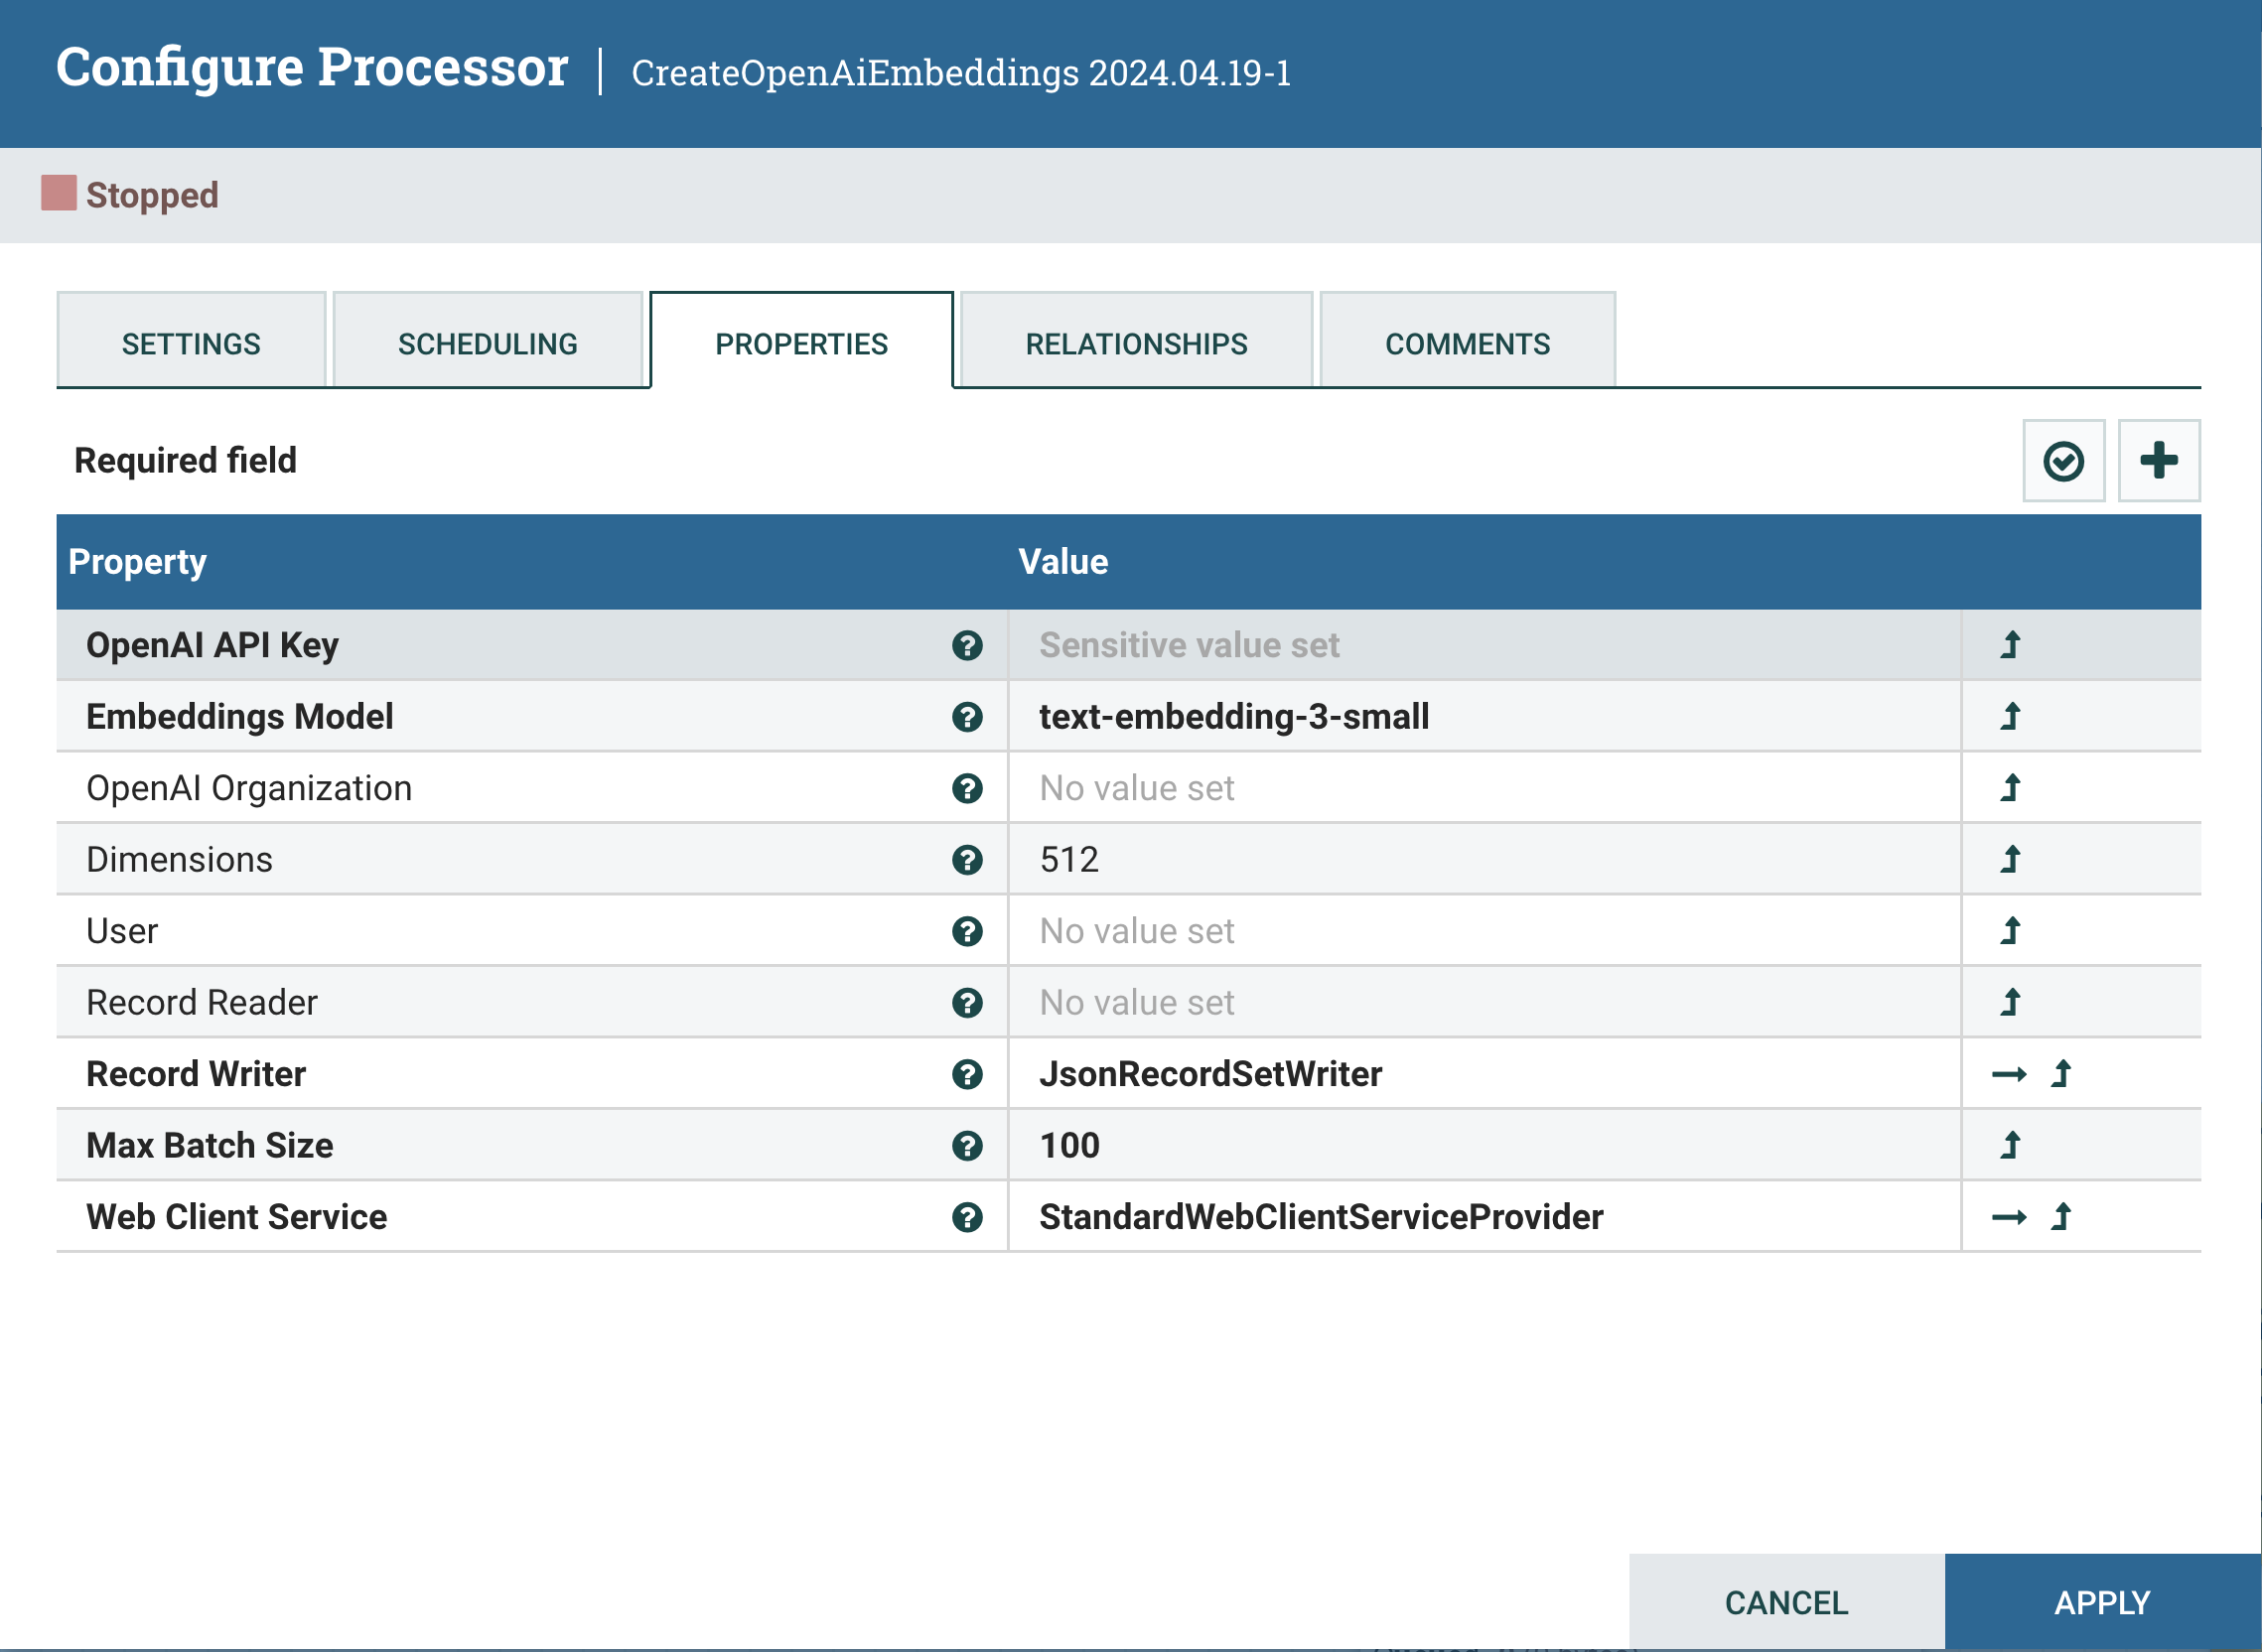Set a value for OpenAI Organization
The height and width of the screenshot is (1652, 2262).
[x=1484, y=789]
